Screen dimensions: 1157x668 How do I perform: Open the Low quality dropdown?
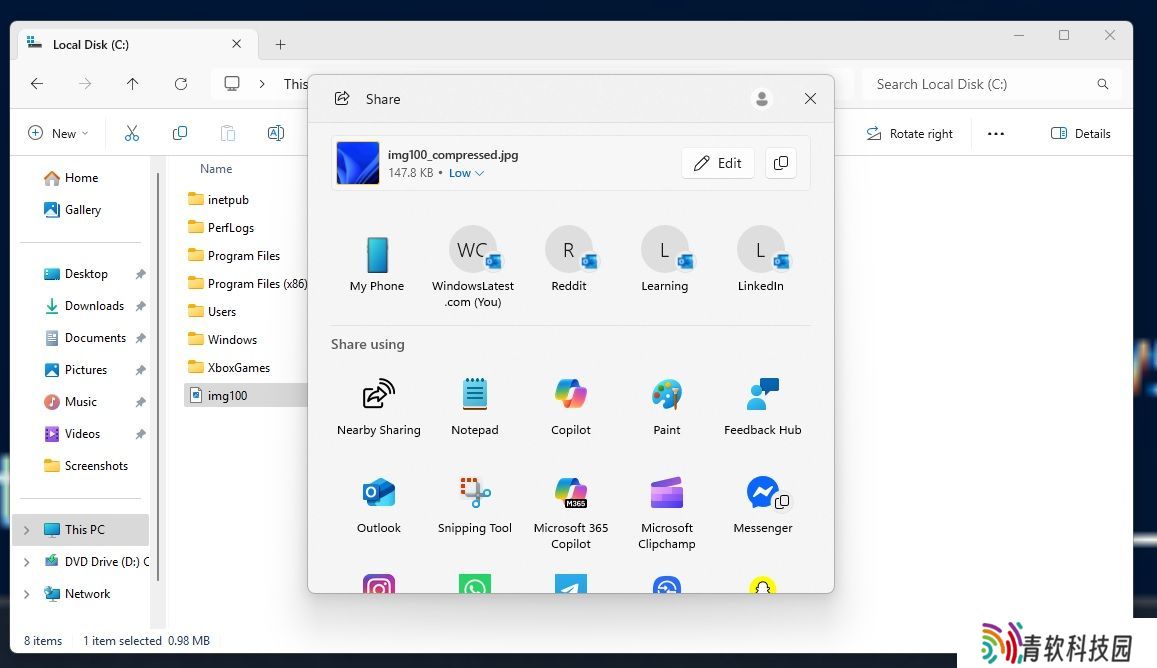466,173
